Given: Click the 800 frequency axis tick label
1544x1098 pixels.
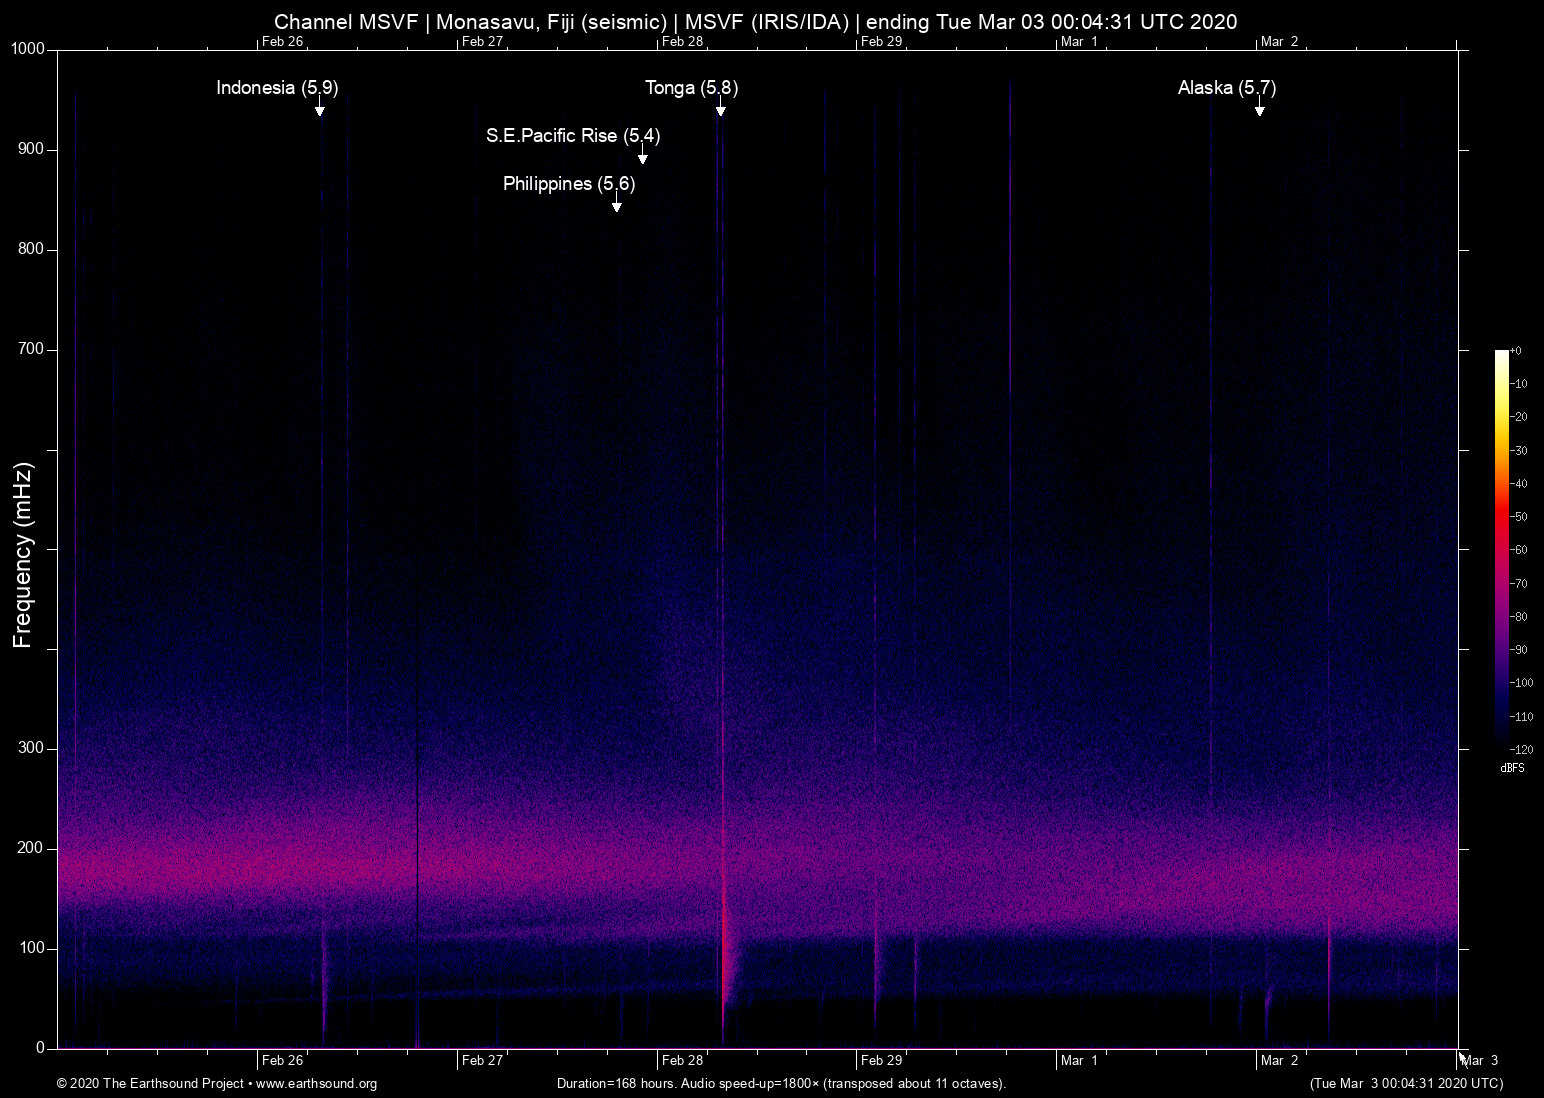Looking at the screenshot, I should (x=32, y=249).
